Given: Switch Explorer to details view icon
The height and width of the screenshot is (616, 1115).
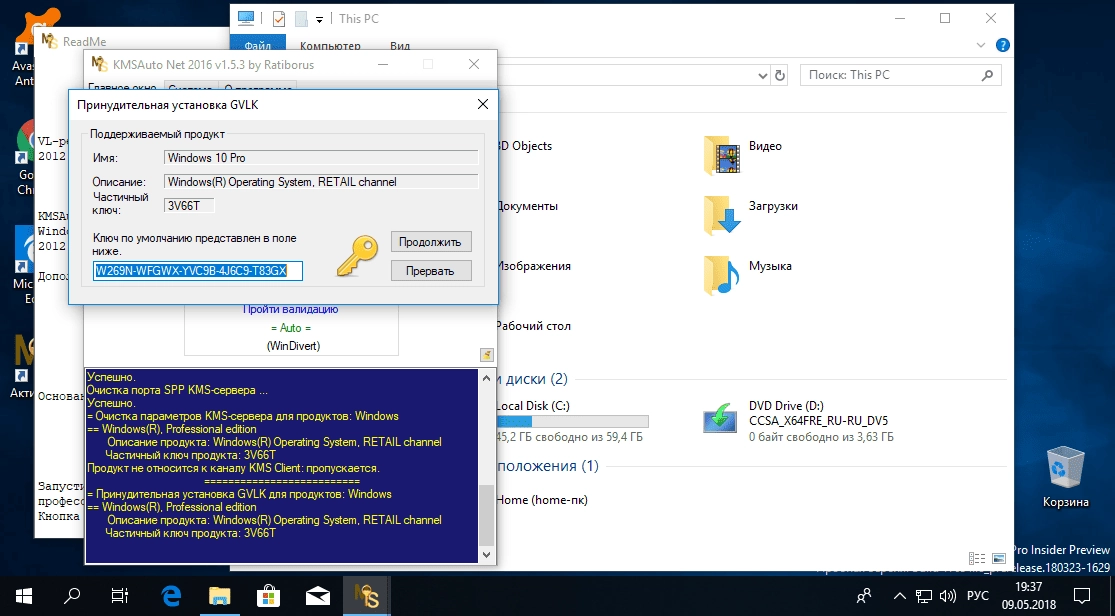Looking at the screenshot, I should point(977,559).
